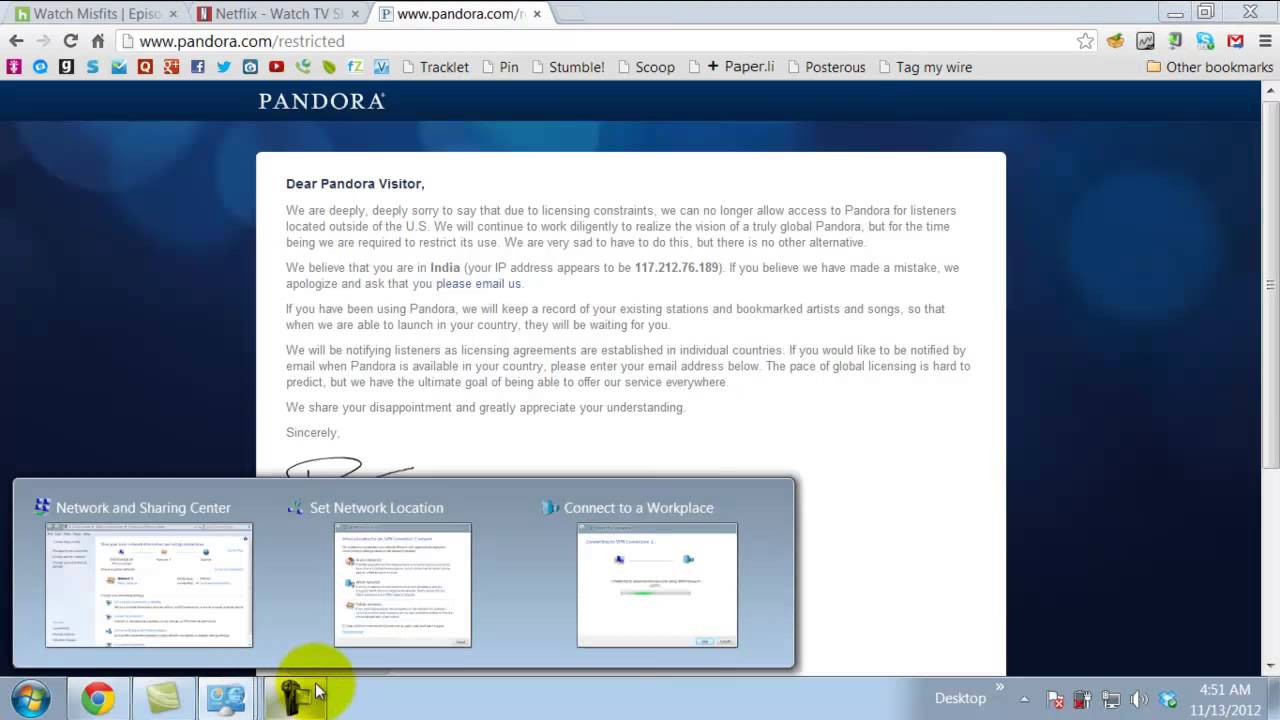The image size is (1280, 720).
Task: Click the Pandora logo
Action: [321, 101]
